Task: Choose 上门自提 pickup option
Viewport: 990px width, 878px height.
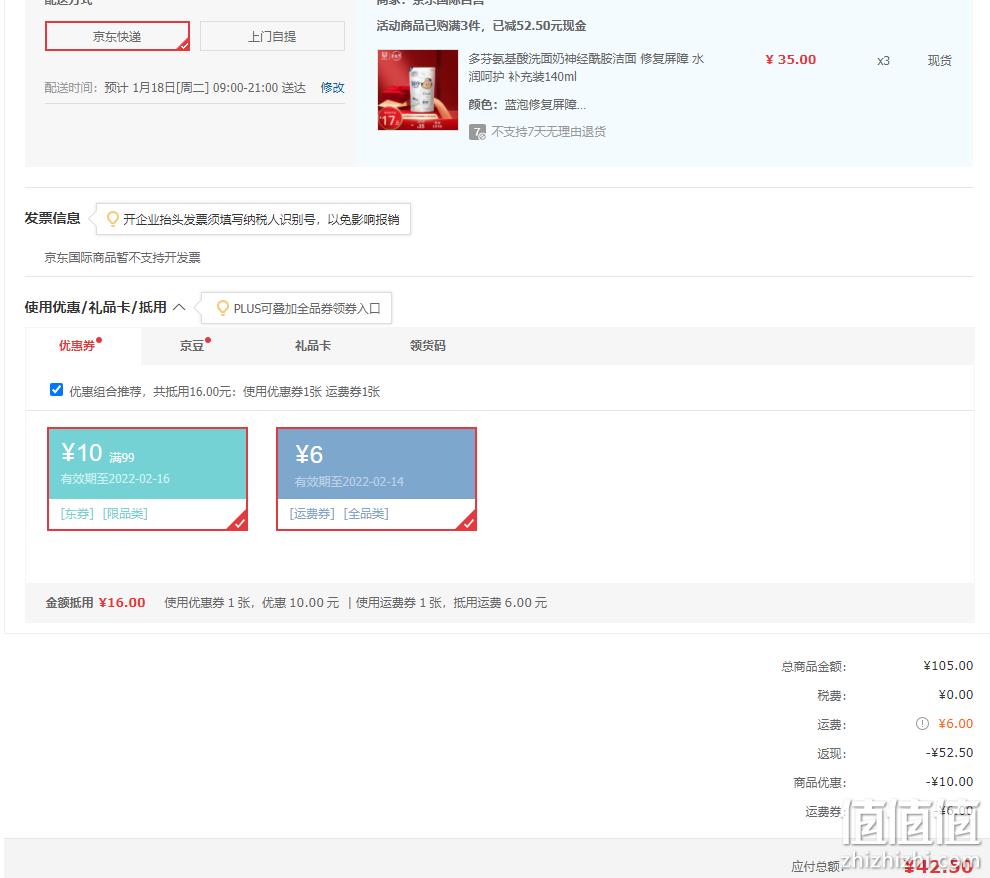Action: click(272, 36)
